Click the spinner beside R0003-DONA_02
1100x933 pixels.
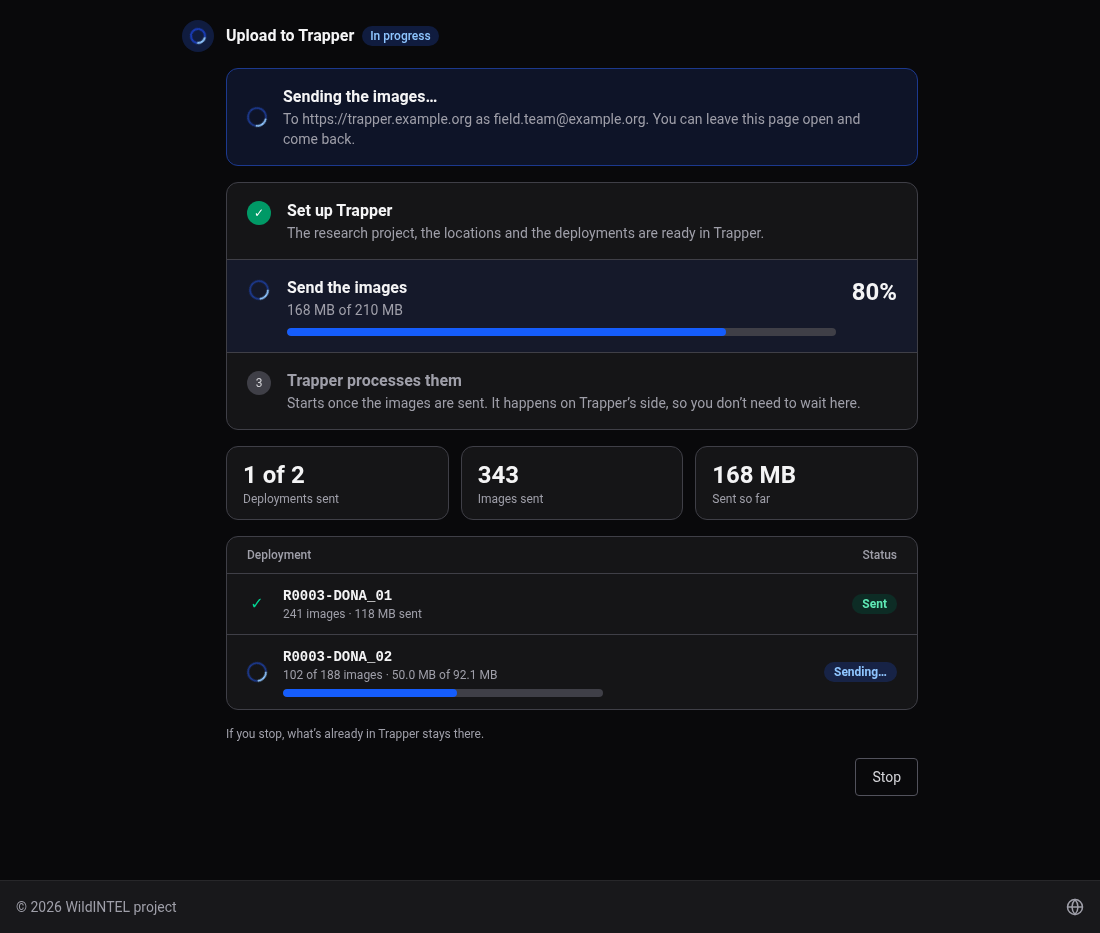(x=257, y=672)
